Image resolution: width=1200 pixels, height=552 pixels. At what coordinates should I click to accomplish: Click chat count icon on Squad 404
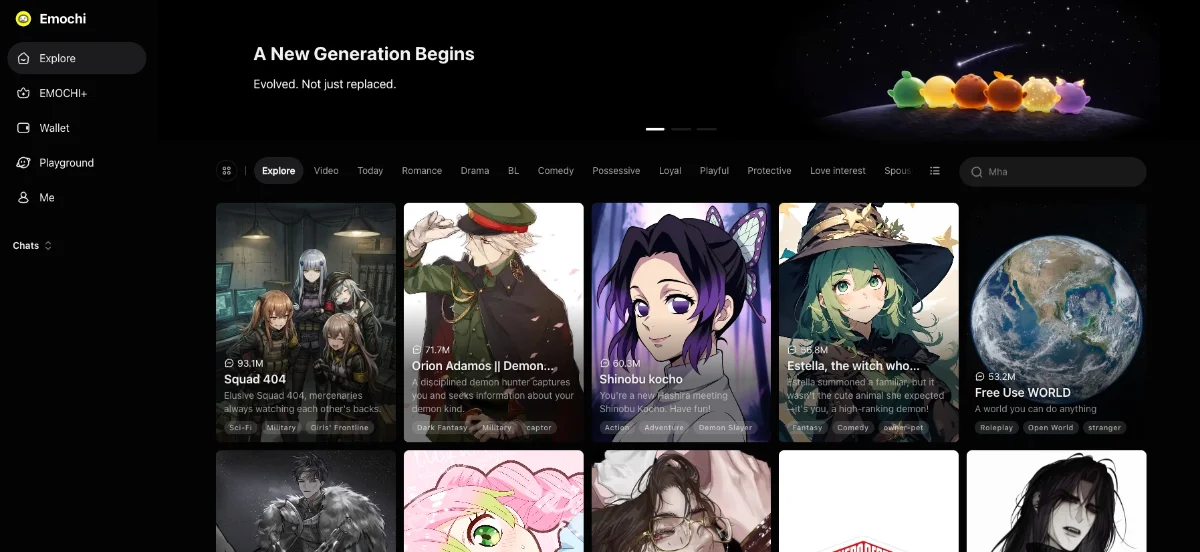[x=229, y=363]
